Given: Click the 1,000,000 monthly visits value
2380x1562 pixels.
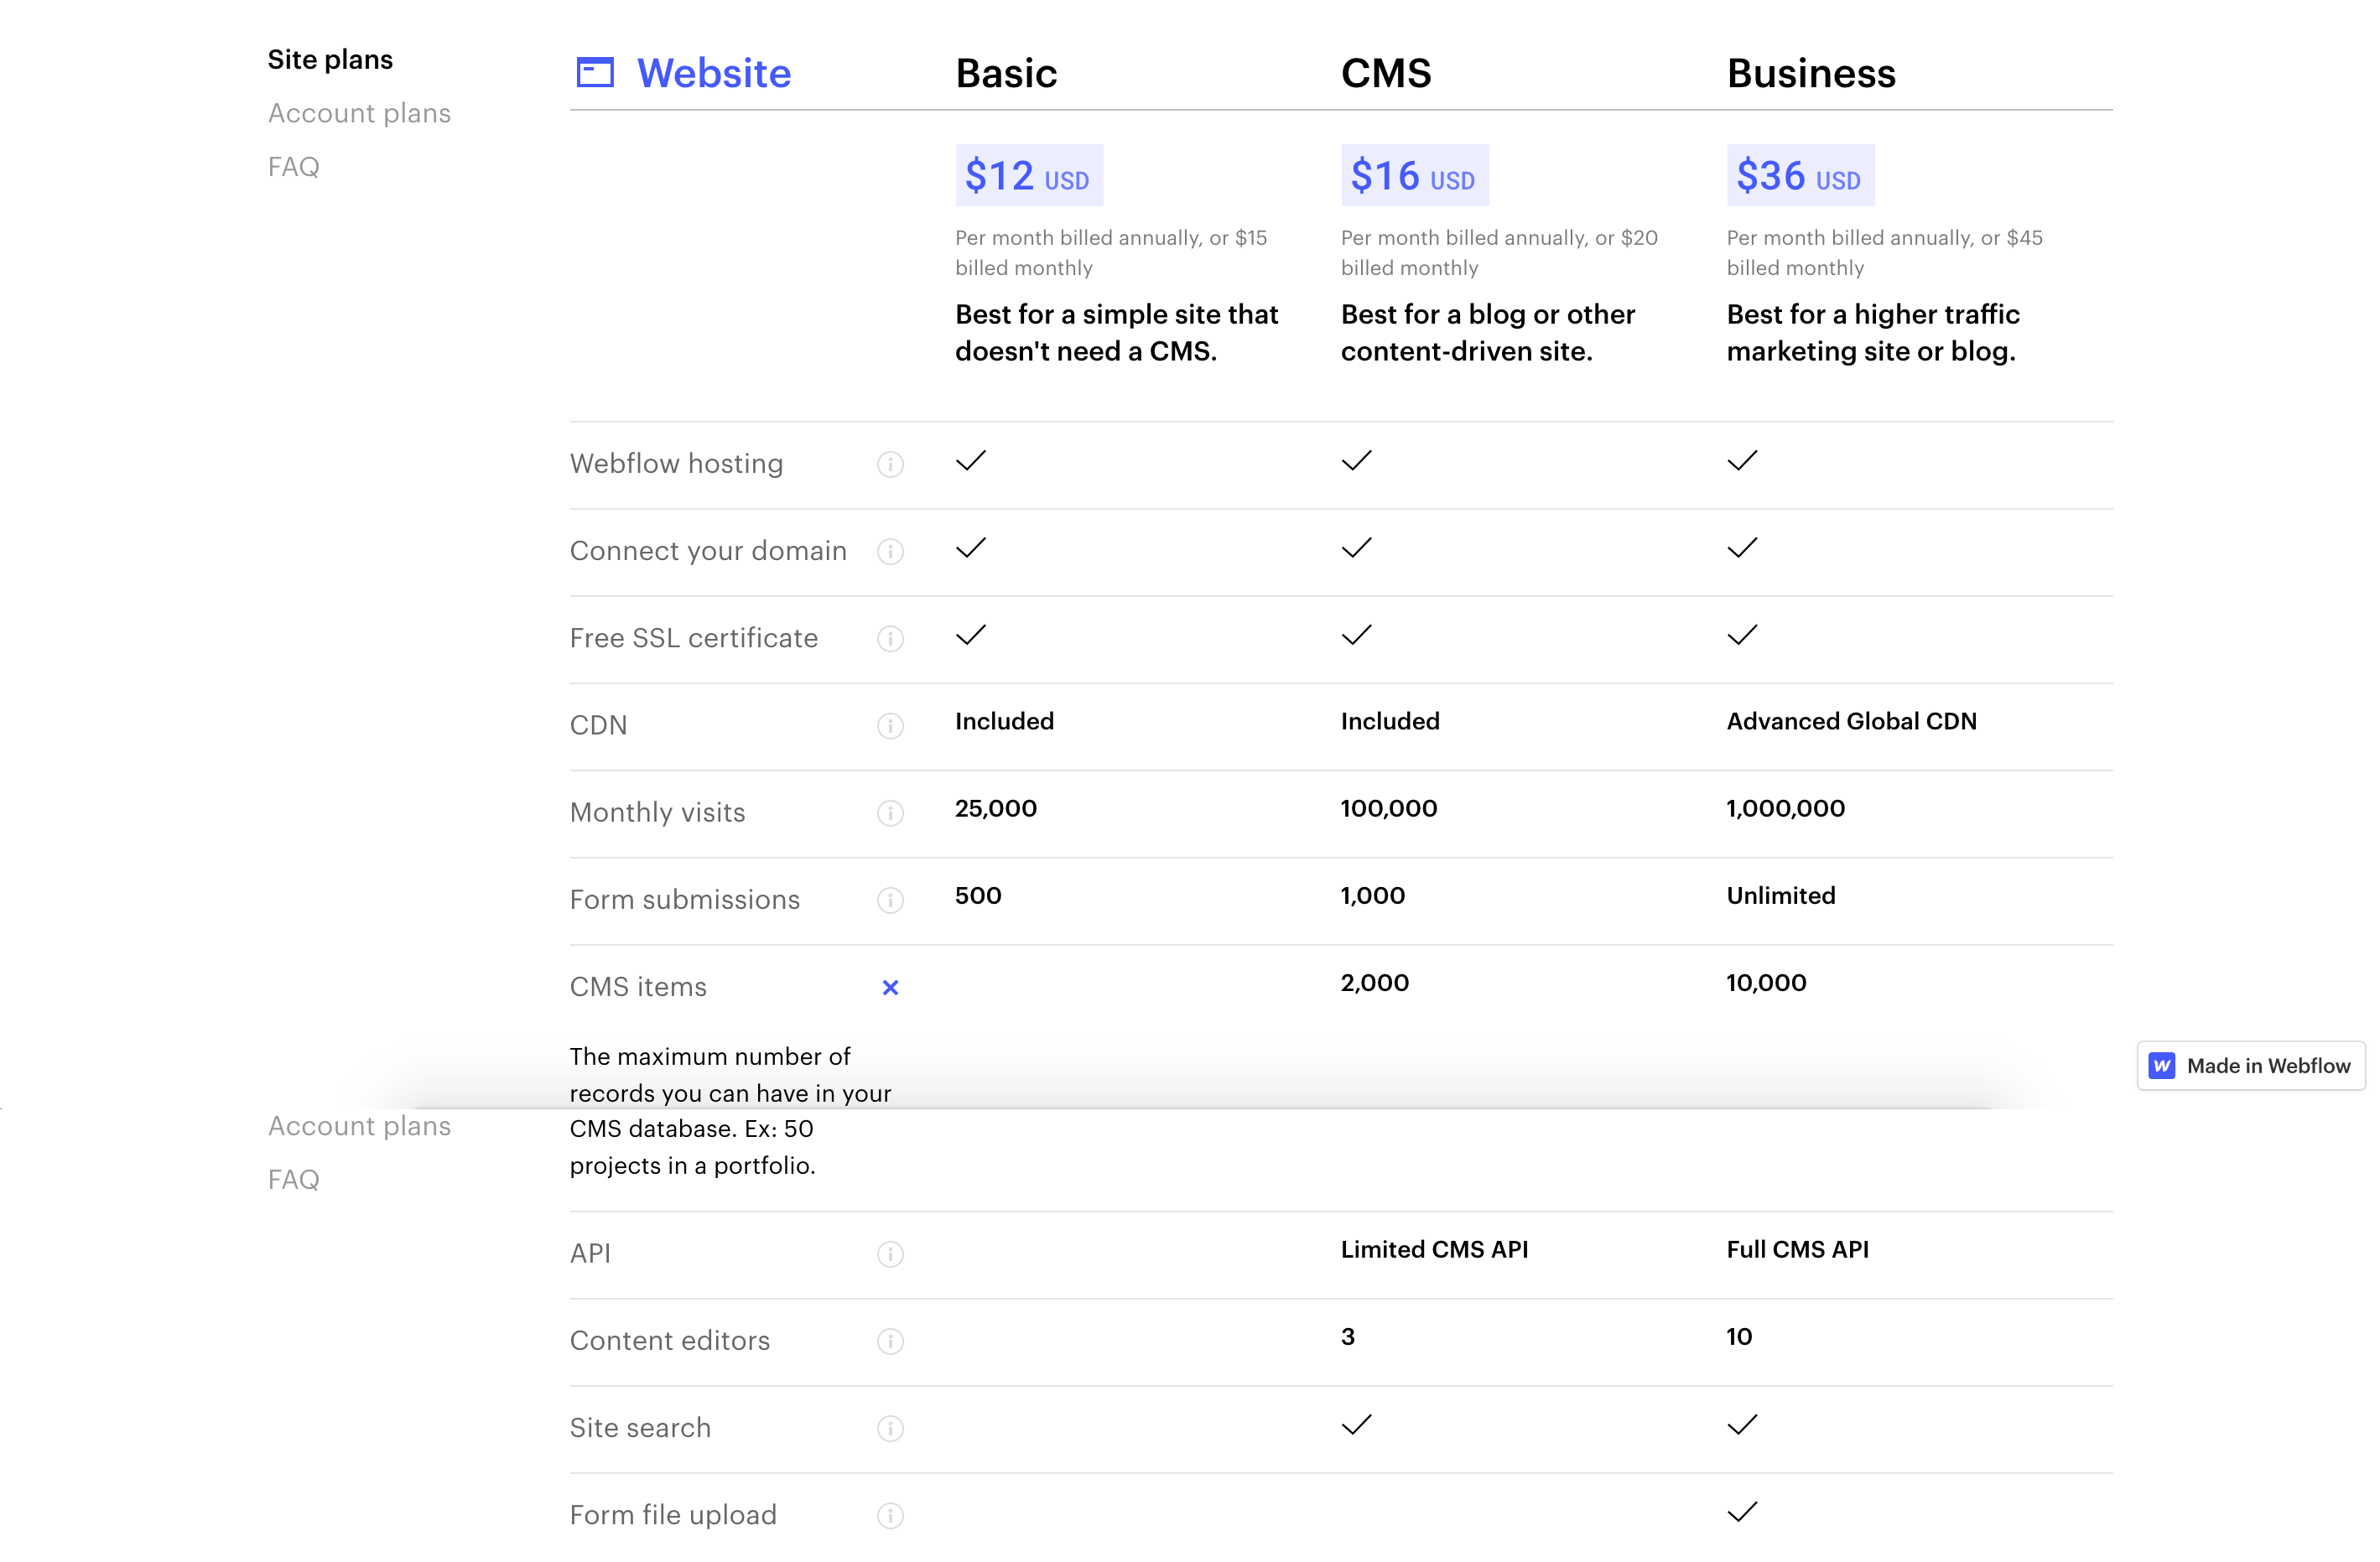Looking at the screenshot, I should 1786,809.
